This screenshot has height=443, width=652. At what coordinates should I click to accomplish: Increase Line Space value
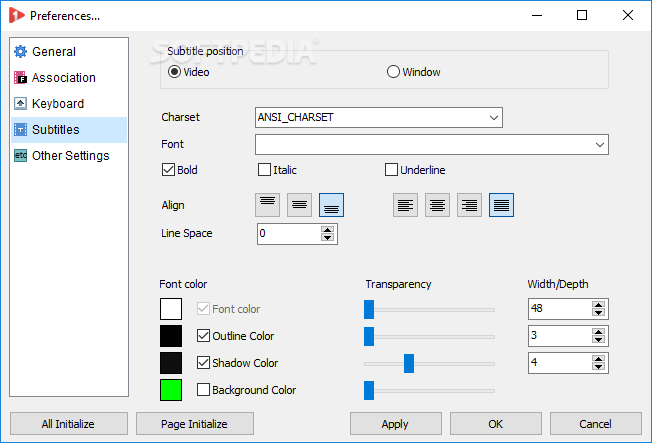pyautogui.click(x=328, y=230)
